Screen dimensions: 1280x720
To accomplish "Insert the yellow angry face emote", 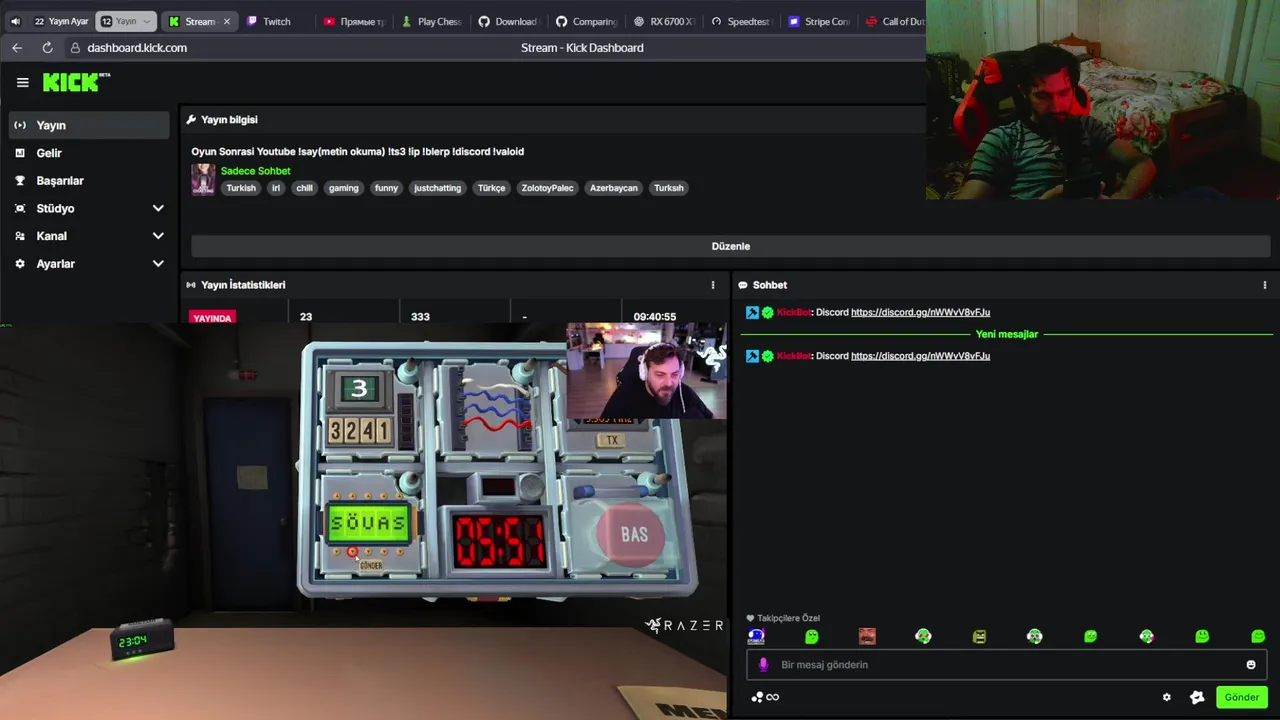I will (x=979, y=636).
